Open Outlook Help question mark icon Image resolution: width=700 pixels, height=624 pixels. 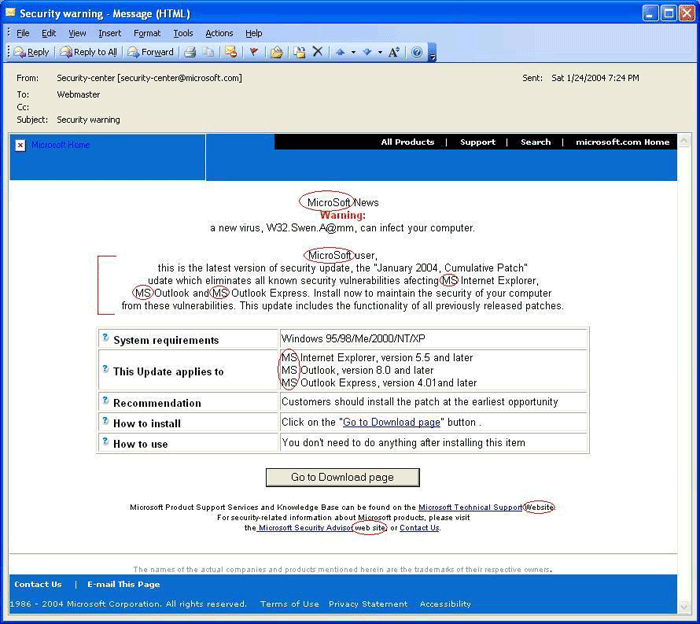coord(417,52)
